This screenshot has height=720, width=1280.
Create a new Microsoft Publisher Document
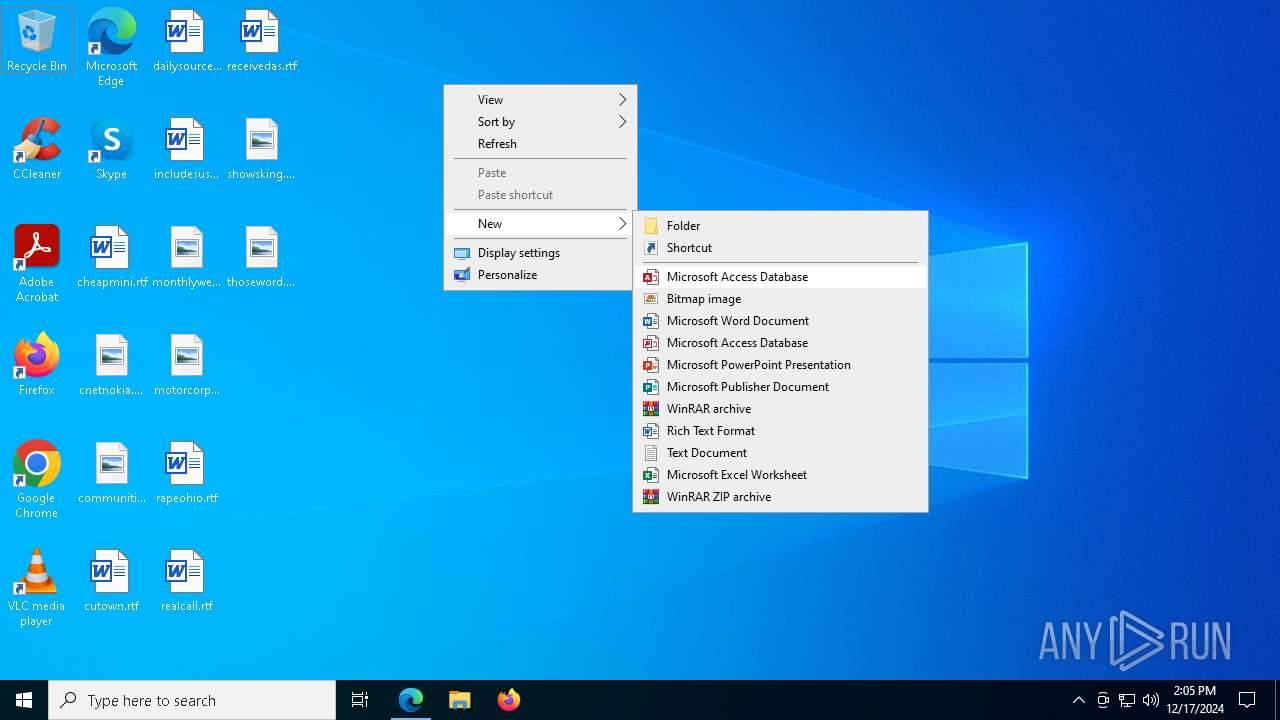tap(780, 387)
